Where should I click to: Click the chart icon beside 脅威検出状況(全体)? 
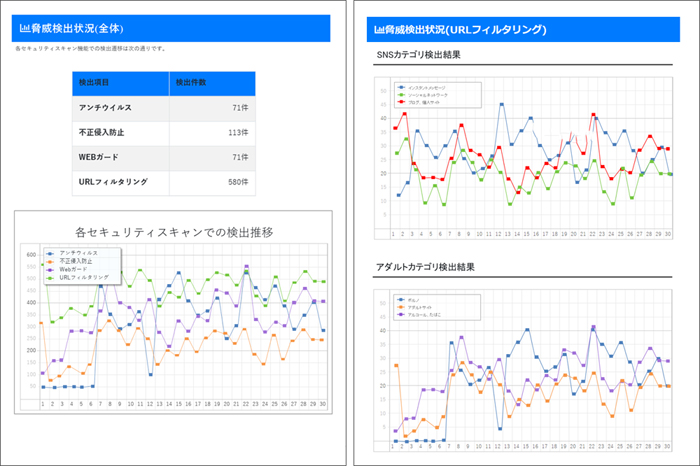25,29
